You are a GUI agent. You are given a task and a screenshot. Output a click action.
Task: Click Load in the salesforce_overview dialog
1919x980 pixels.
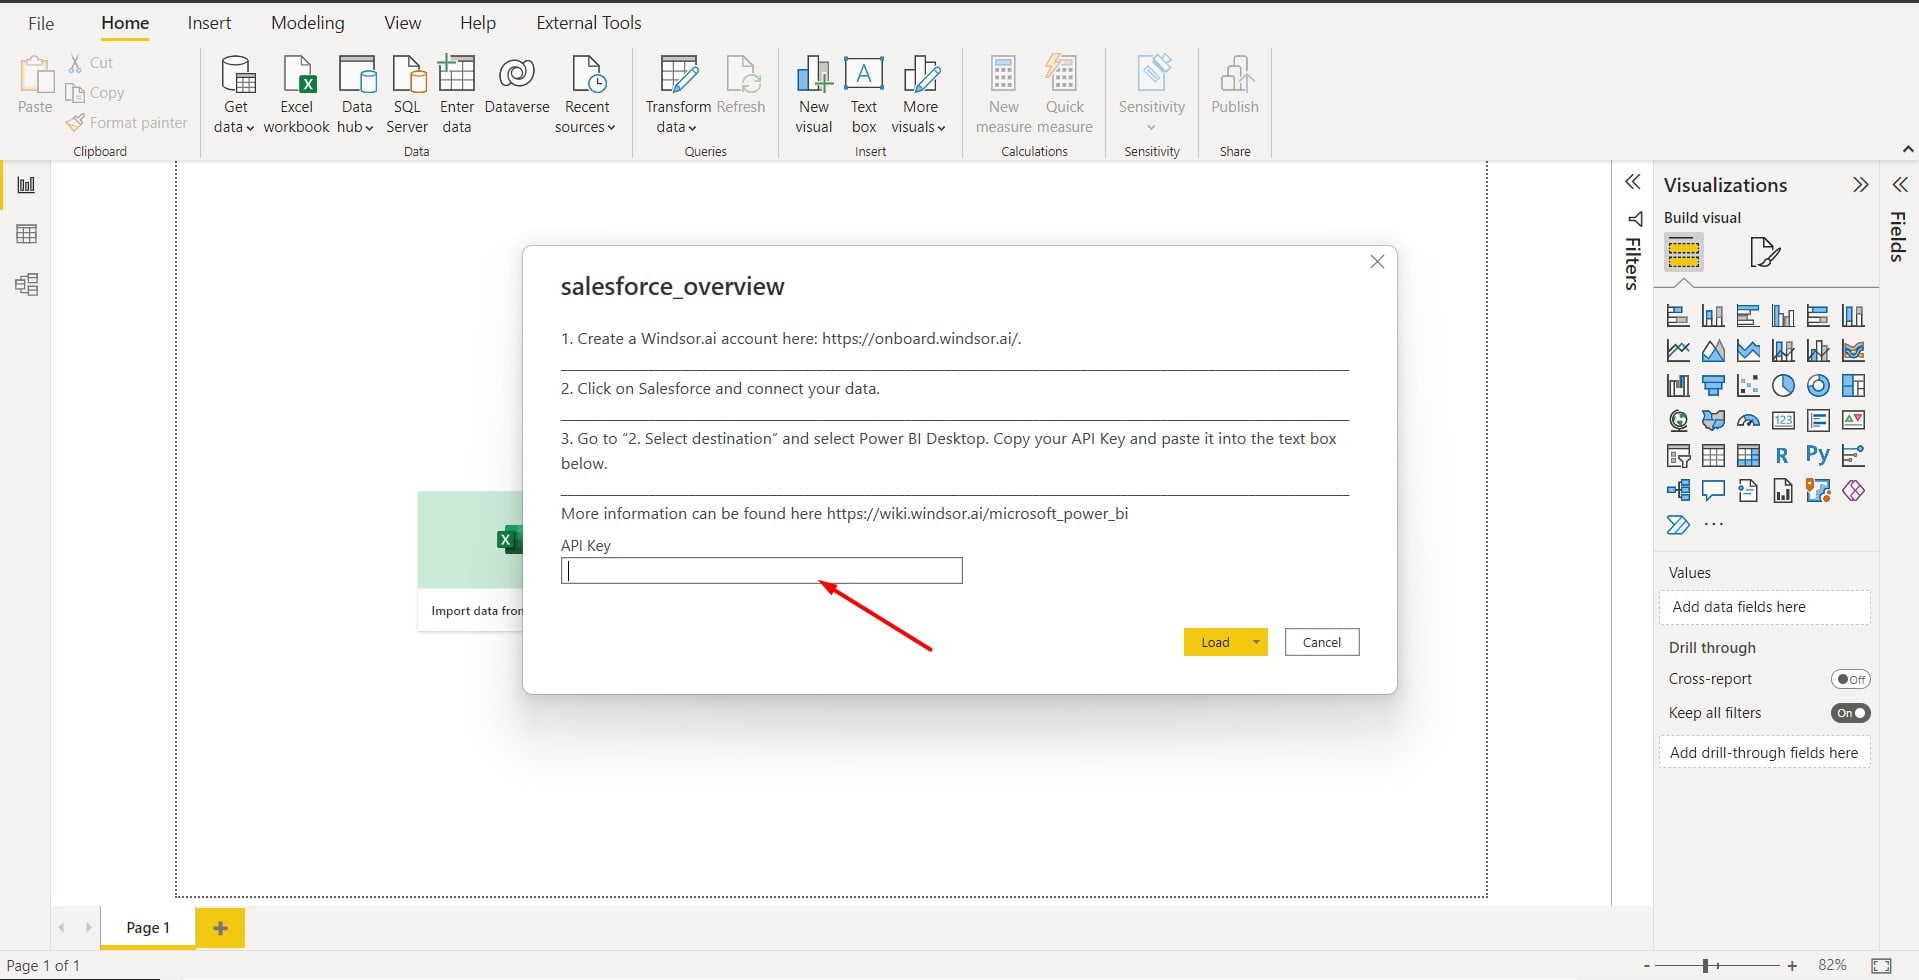click(x=1215, y=642)
